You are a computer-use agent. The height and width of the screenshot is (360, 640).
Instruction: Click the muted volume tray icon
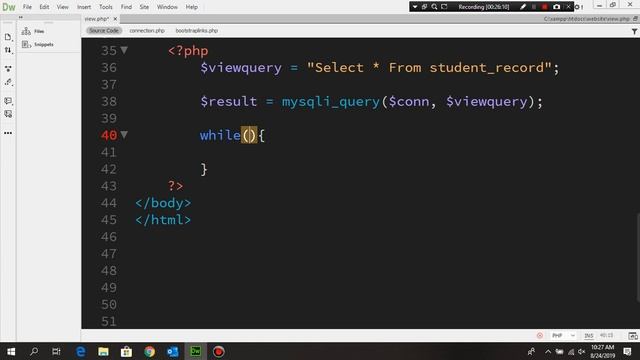582,351
